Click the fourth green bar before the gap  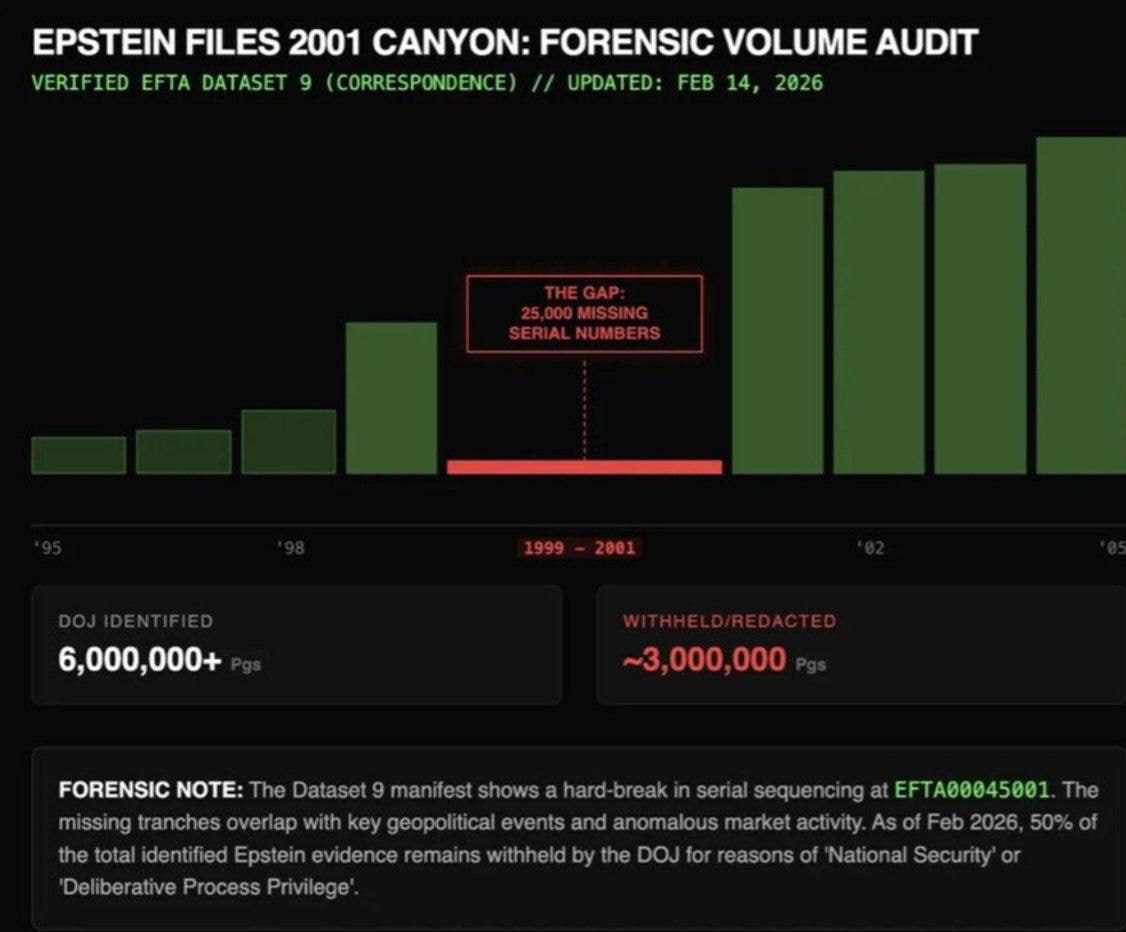pos(391,398)
